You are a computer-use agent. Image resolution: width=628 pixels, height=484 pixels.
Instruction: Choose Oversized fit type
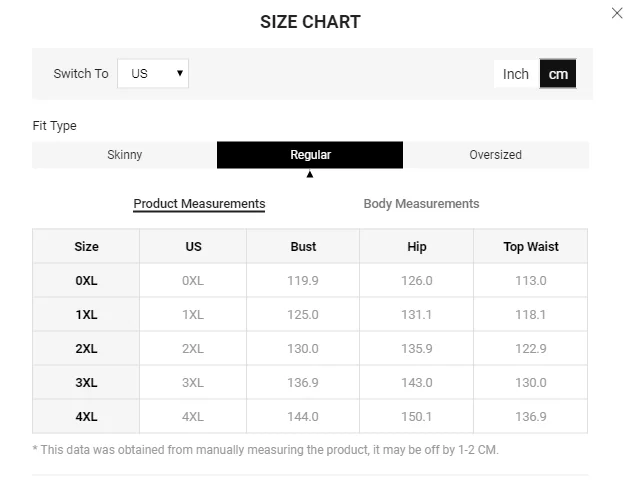coord(495,155)
